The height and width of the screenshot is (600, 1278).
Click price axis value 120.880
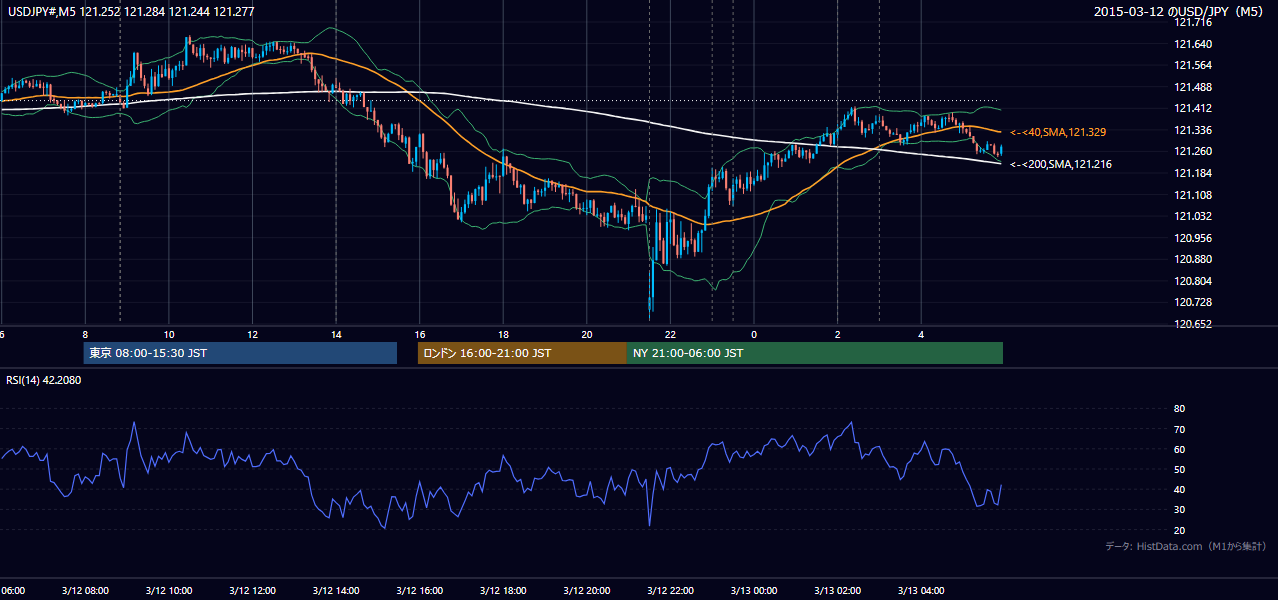1193,259
